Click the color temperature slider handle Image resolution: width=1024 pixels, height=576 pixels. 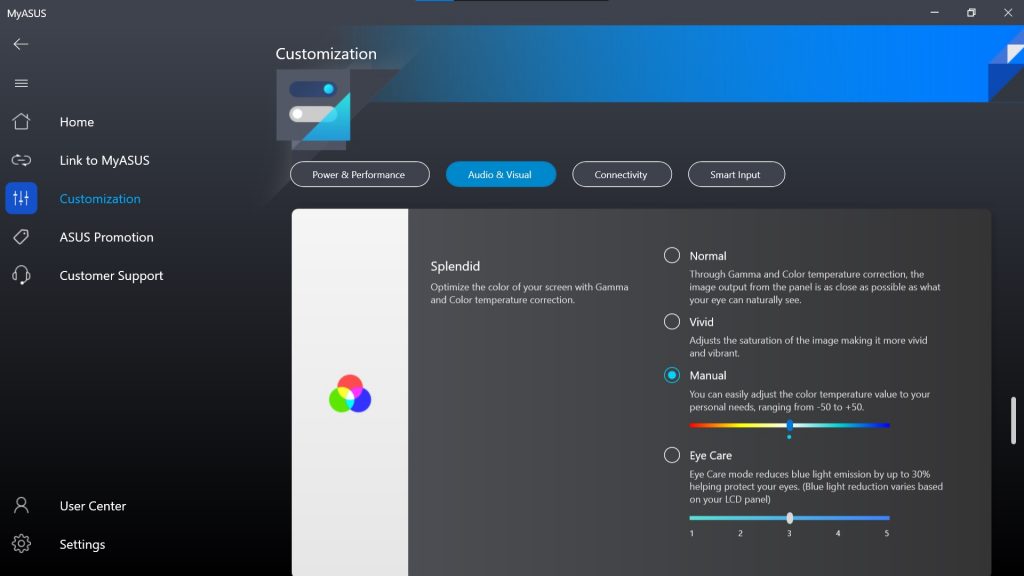point(790,426)
